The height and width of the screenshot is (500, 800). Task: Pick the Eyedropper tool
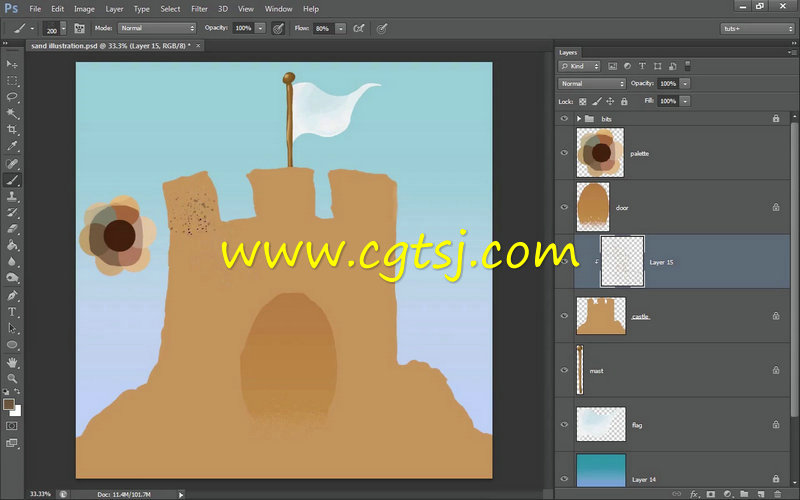coord(12,146)
